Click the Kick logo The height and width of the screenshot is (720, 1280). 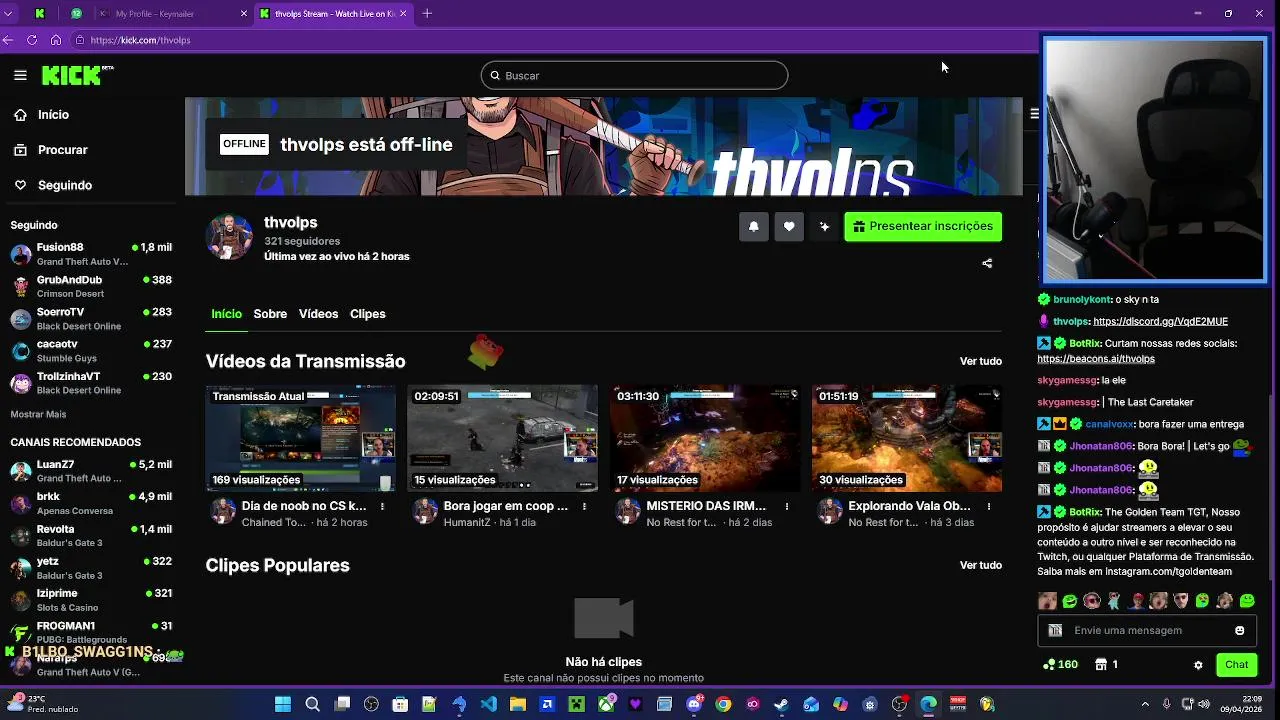77,75
